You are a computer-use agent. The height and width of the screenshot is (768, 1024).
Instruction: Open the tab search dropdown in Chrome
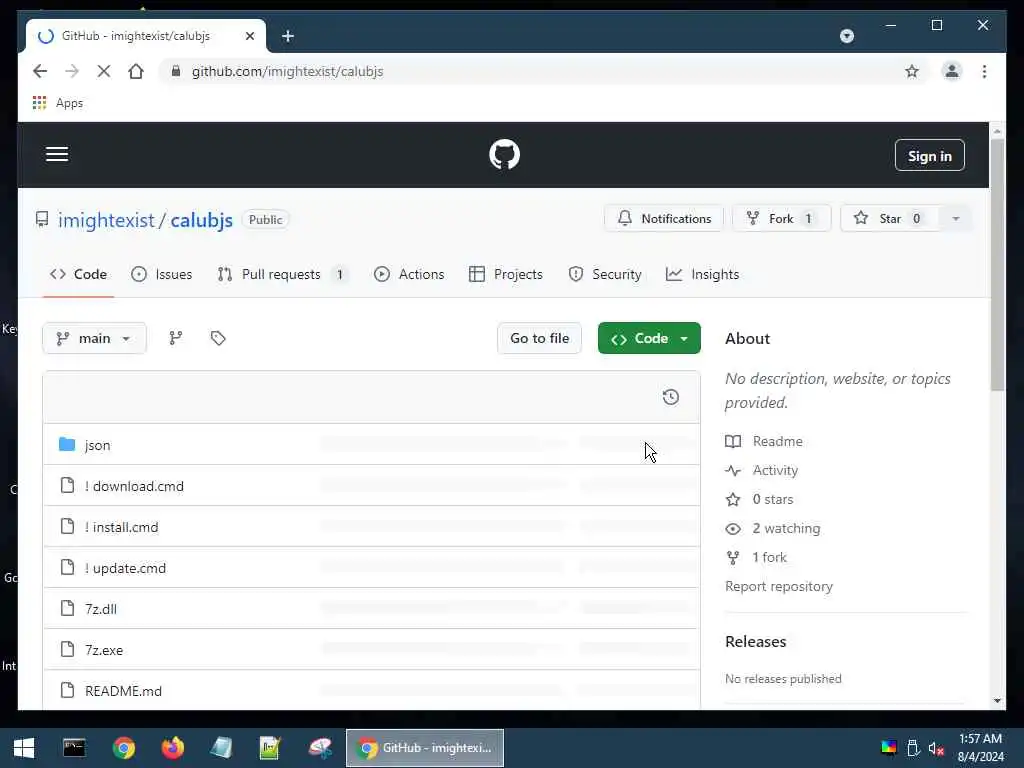[847, 36]
